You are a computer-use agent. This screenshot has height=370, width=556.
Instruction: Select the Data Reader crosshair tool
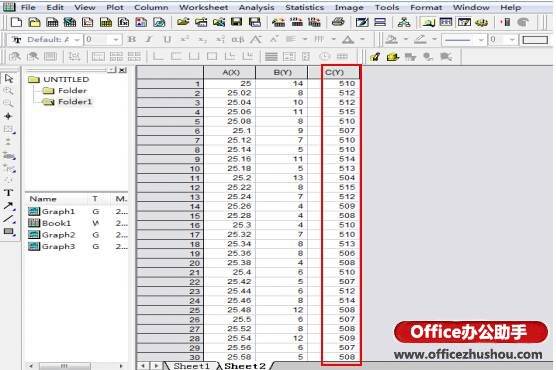pos(8,116)
